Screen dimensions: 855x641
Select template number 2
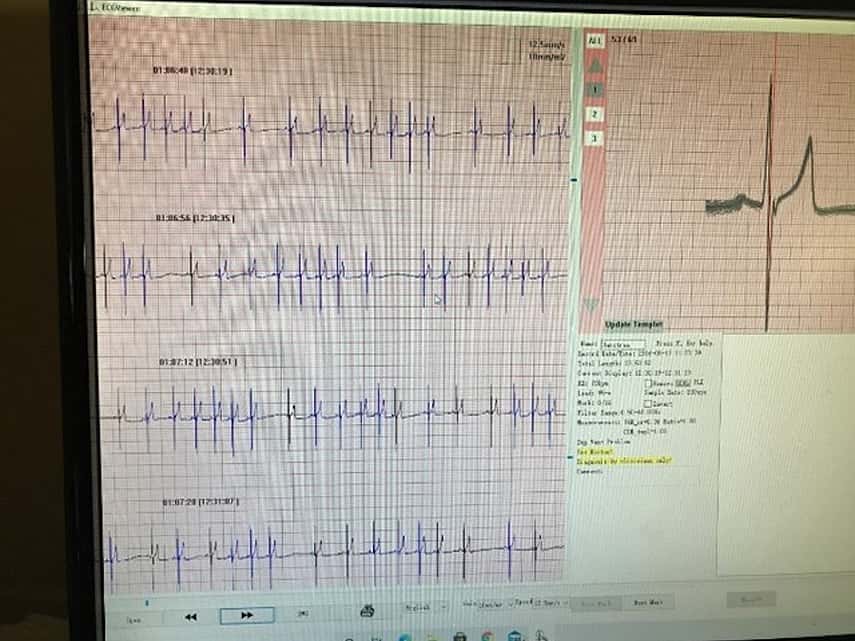point(594,114)
